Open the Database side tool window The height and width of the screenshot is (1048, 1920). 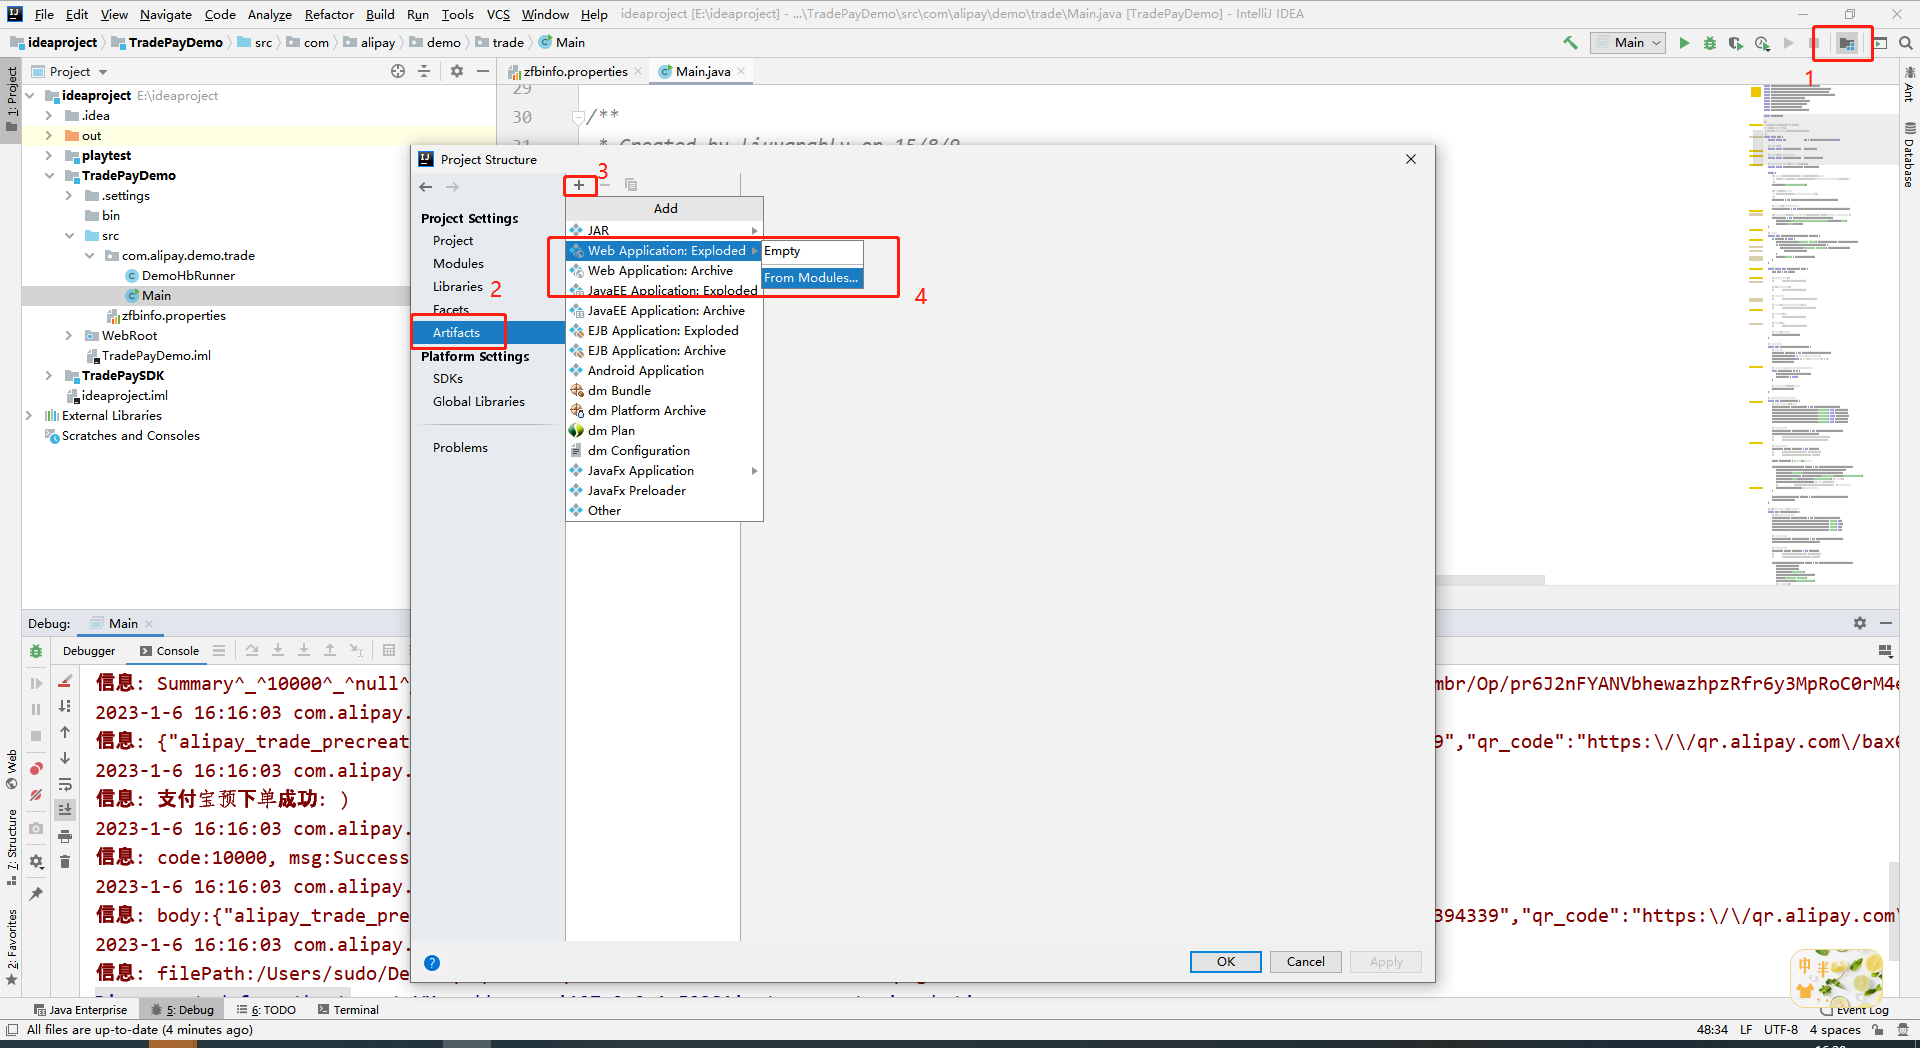(x=1910, y=155)
